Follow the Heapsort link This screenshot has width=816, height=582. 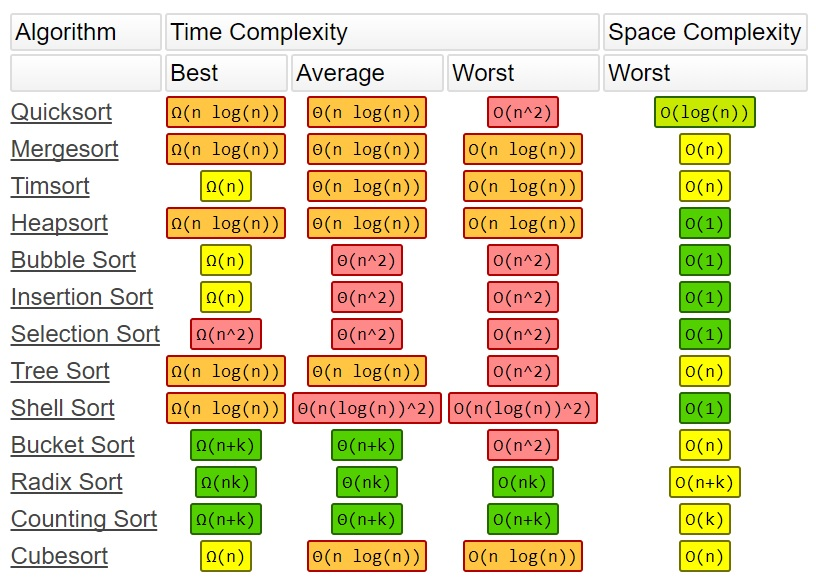(59, 223)
